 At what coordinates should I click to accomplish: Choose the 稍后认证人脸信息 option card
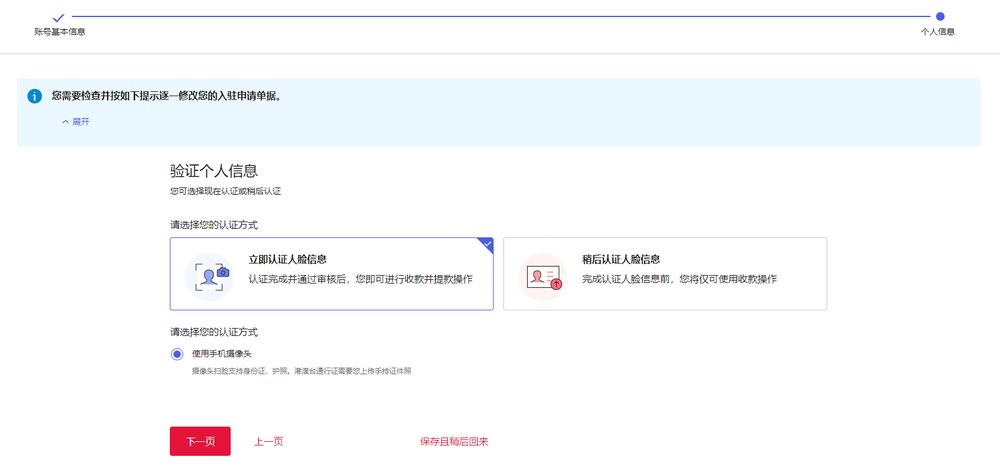click(665, 274)
